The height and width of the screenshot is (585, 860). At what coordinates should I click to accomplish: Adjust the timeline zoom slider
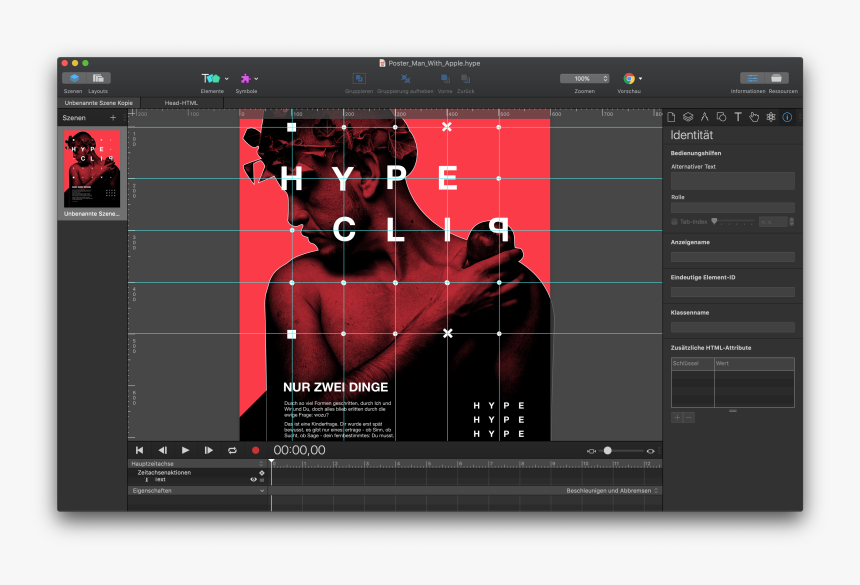pos(610,450)
